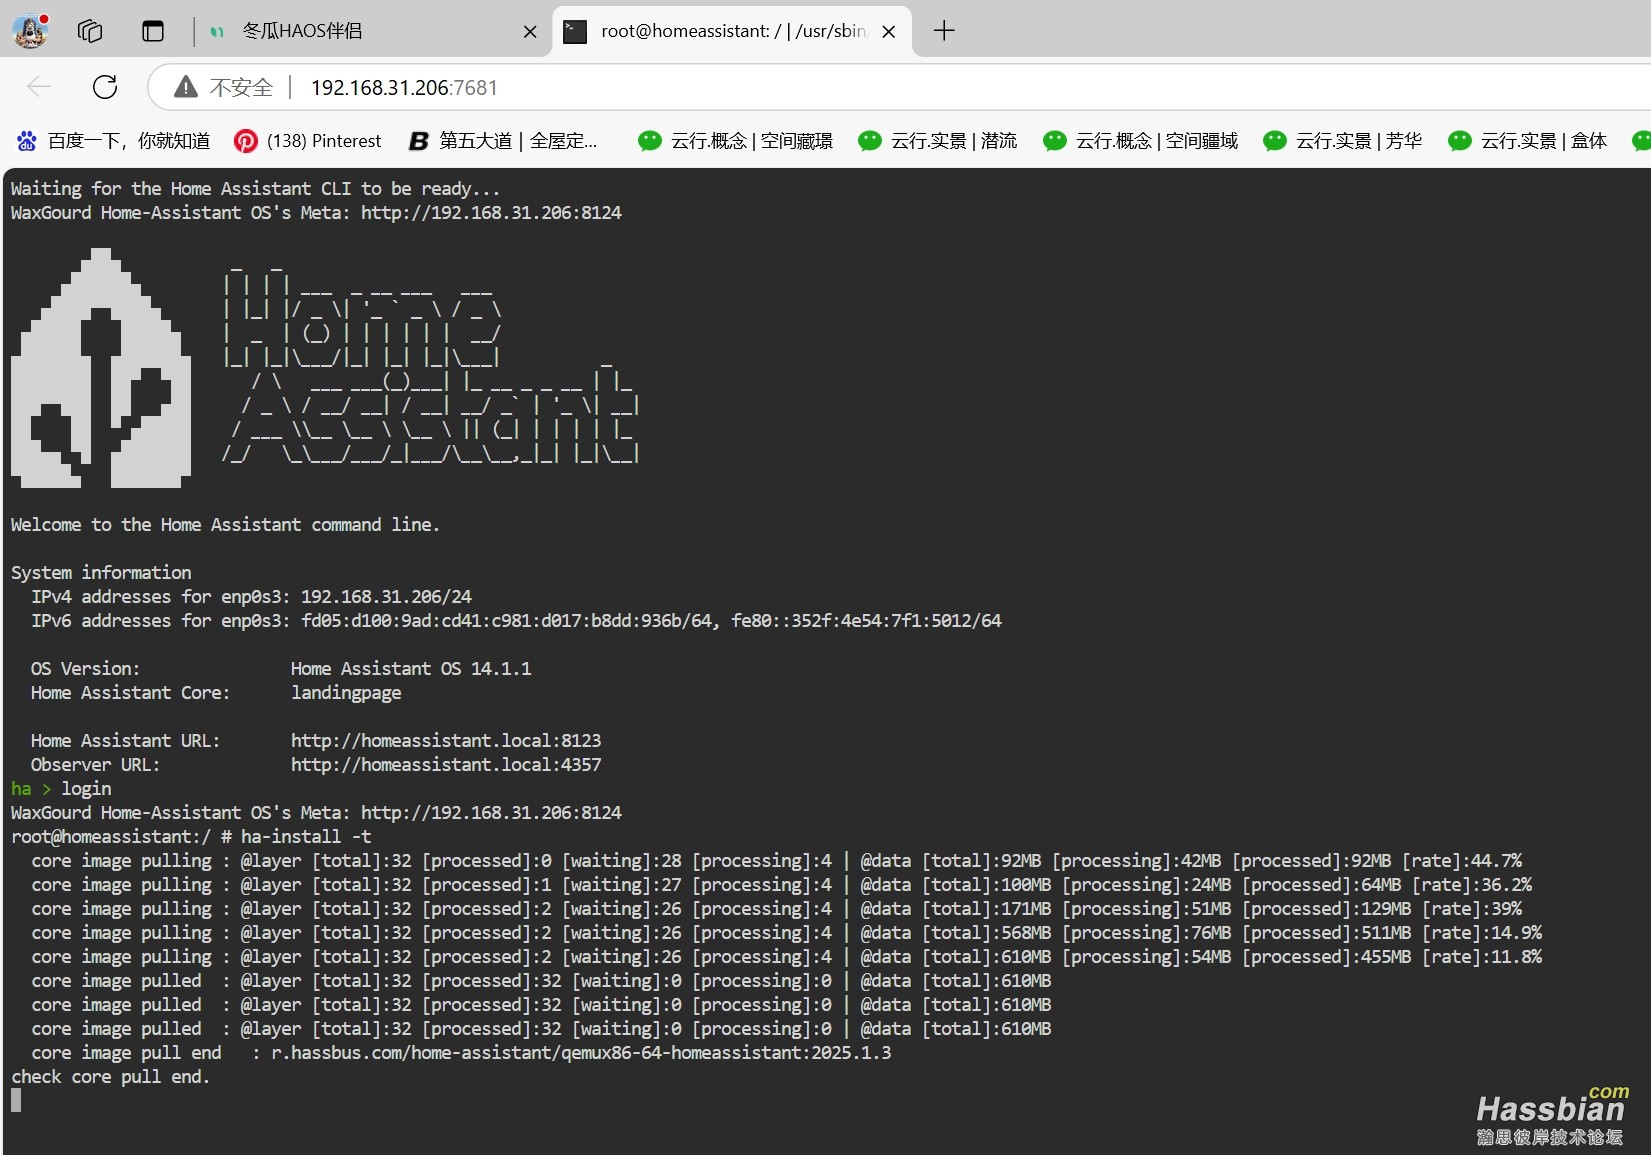Open the 第五大道 | 全屋定... bookmark
The height and width of the screenshot is (1155, 1651).
point(503,141)
